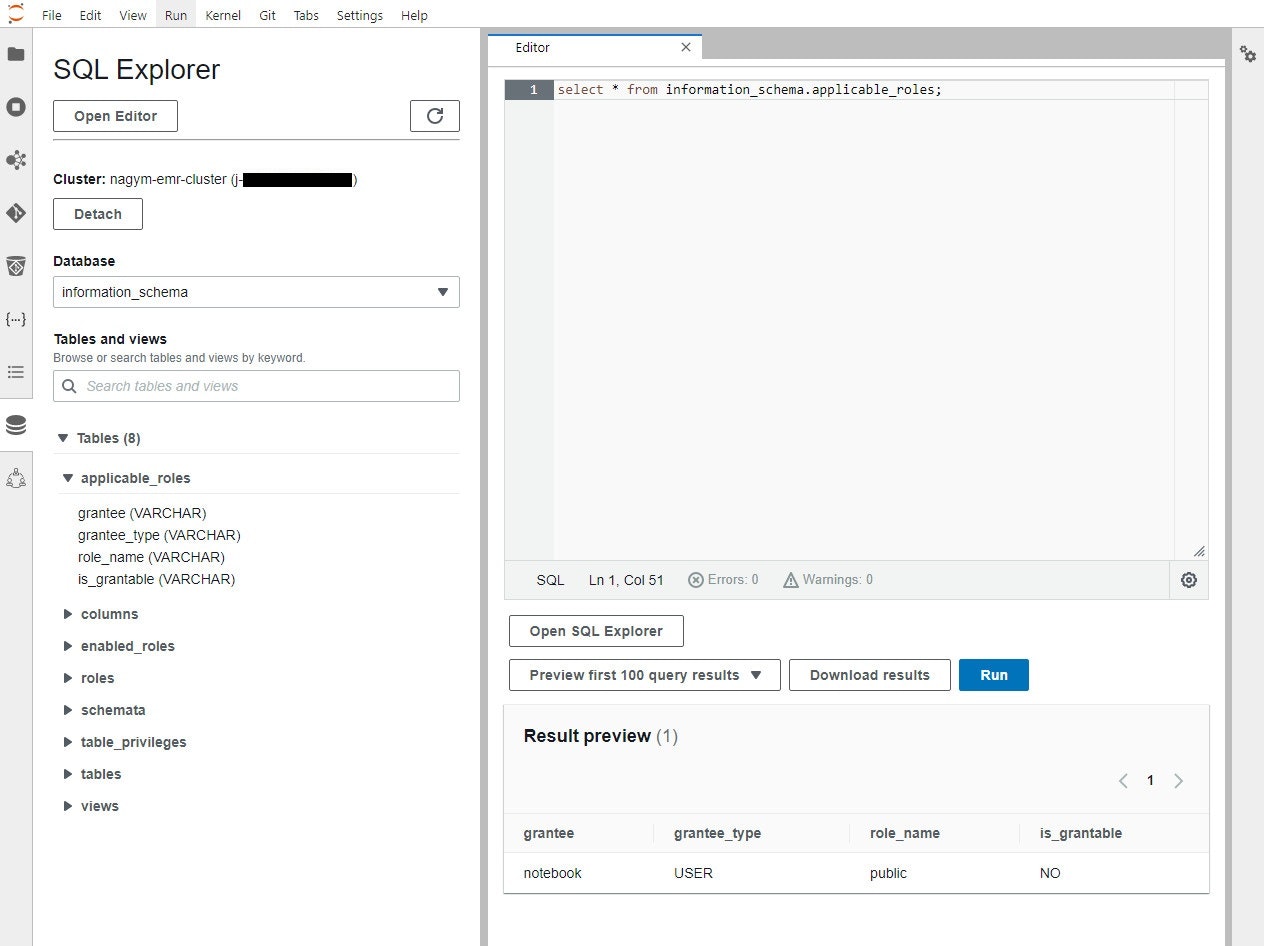Expand the enabled_roles table
This screenshot has height=946, width=1264.
(68, 646)
